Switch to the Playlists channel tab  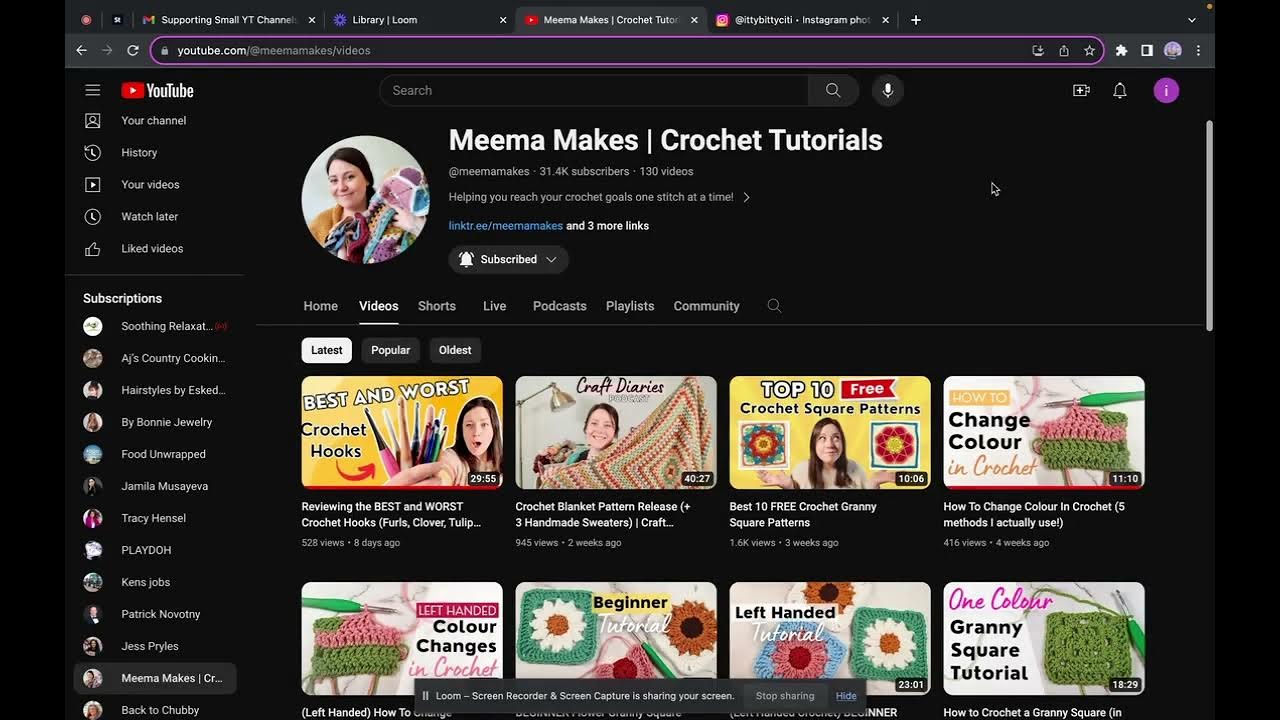tap(630, 306)
